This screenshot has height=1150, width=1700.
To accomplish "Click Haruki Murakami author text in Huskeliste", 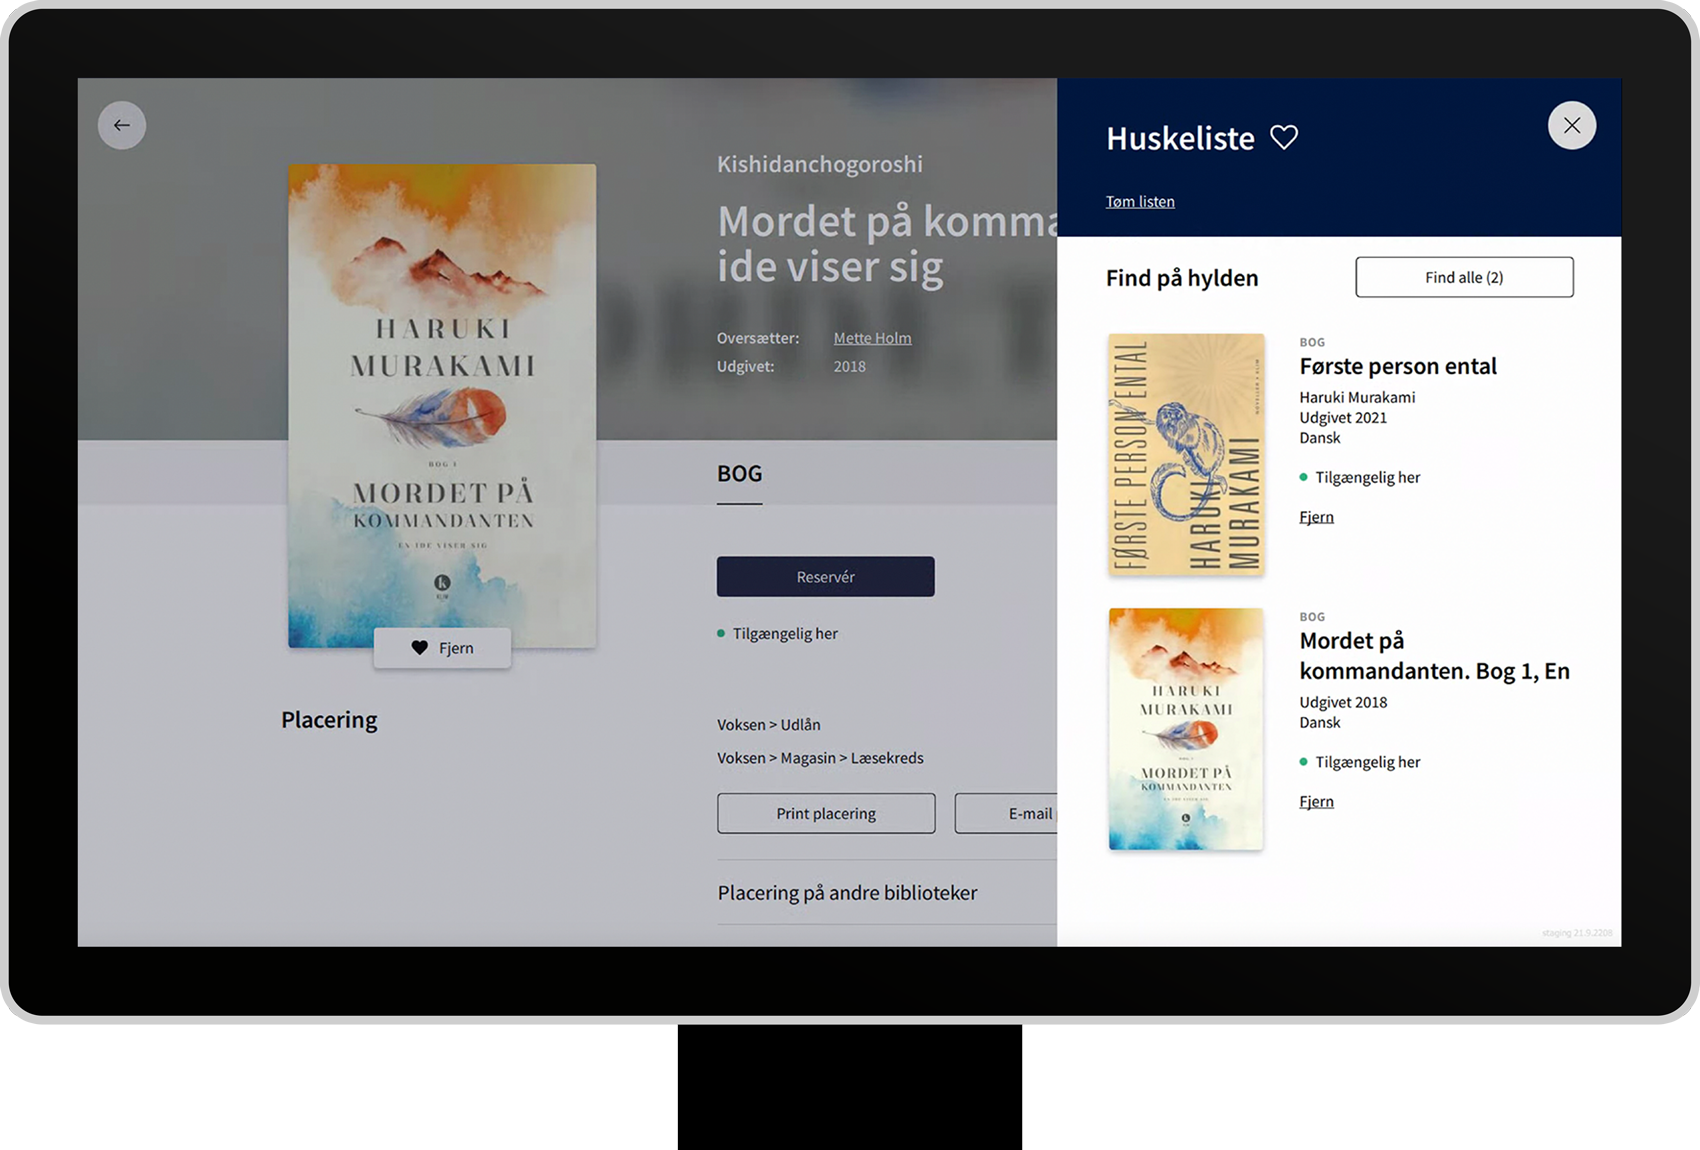I will (1357, 397).
